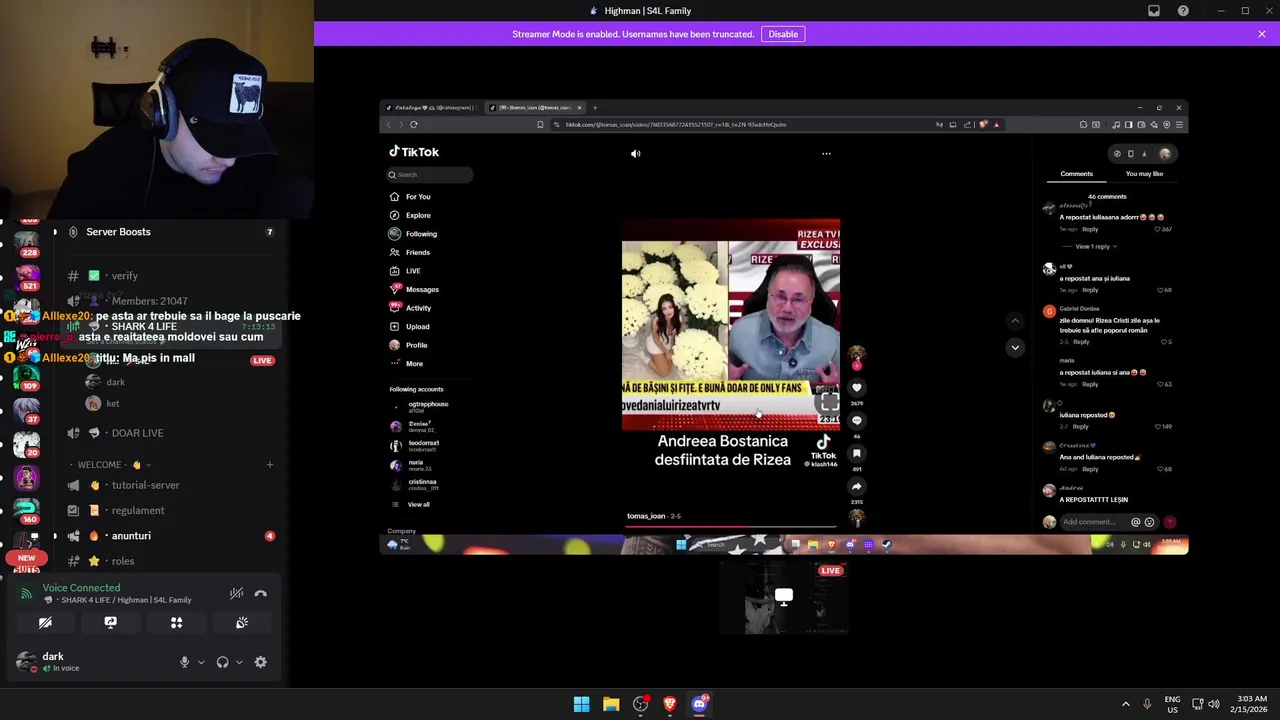Open the TikTok video comments bubble
This screenshot has width=1280, height=720.
point(856,421)
